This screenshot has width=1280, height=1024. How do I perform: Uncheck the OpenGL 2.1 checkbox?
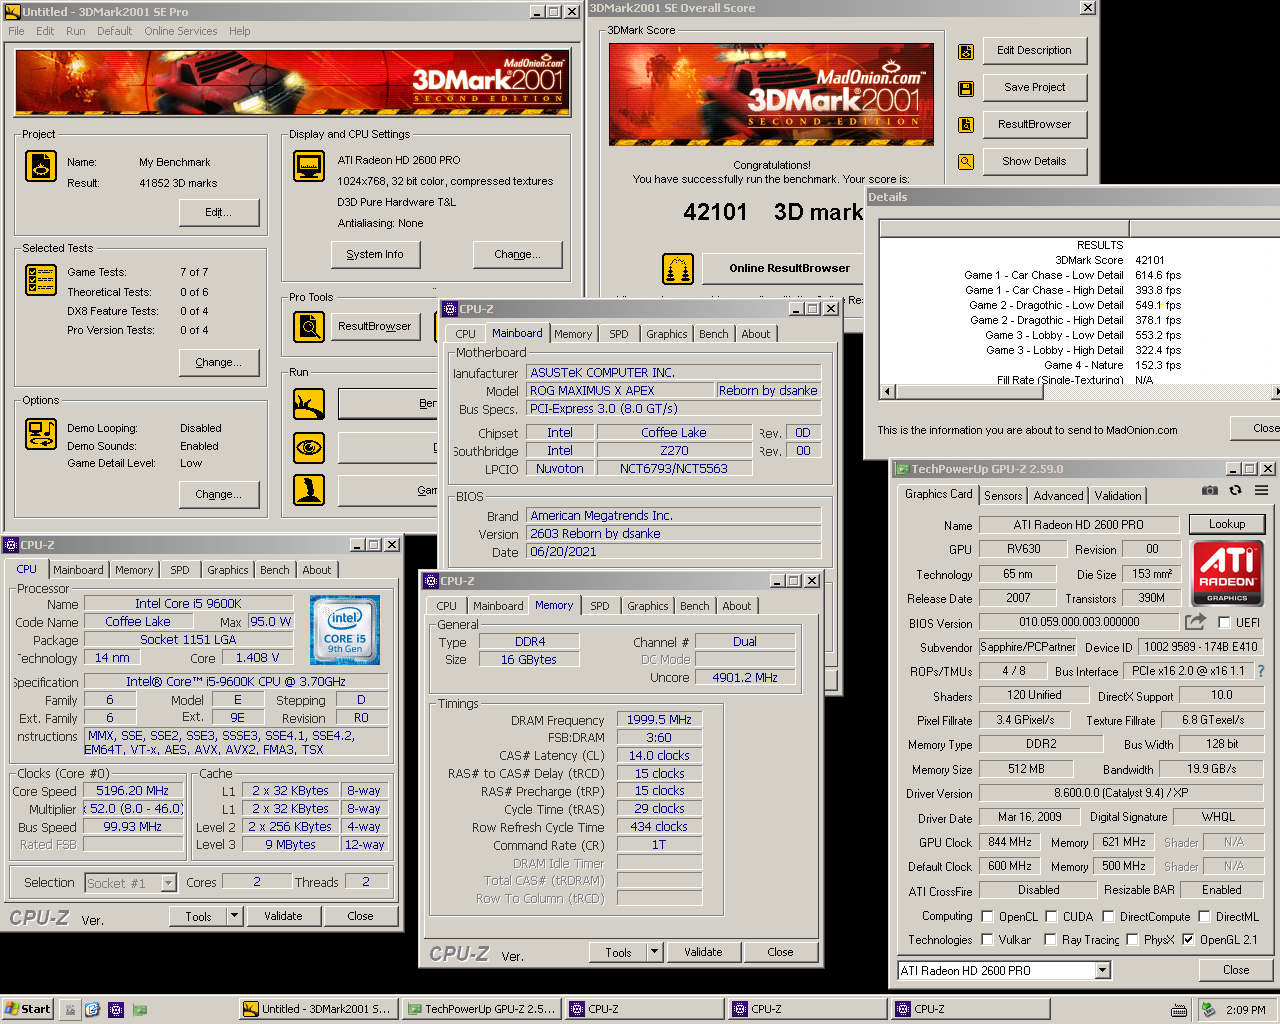pyautogui.click(x=1188, y=939)
